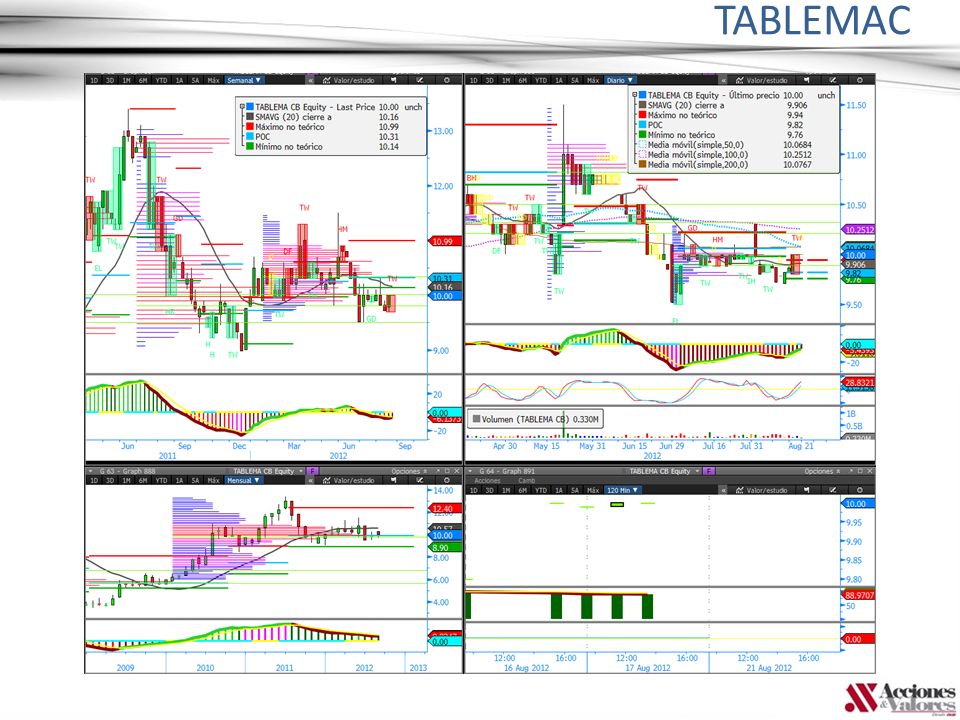Click purple F icon in Graph 888 title bar
The width and height of the screenshot is (960, 720).
(312, 471)
